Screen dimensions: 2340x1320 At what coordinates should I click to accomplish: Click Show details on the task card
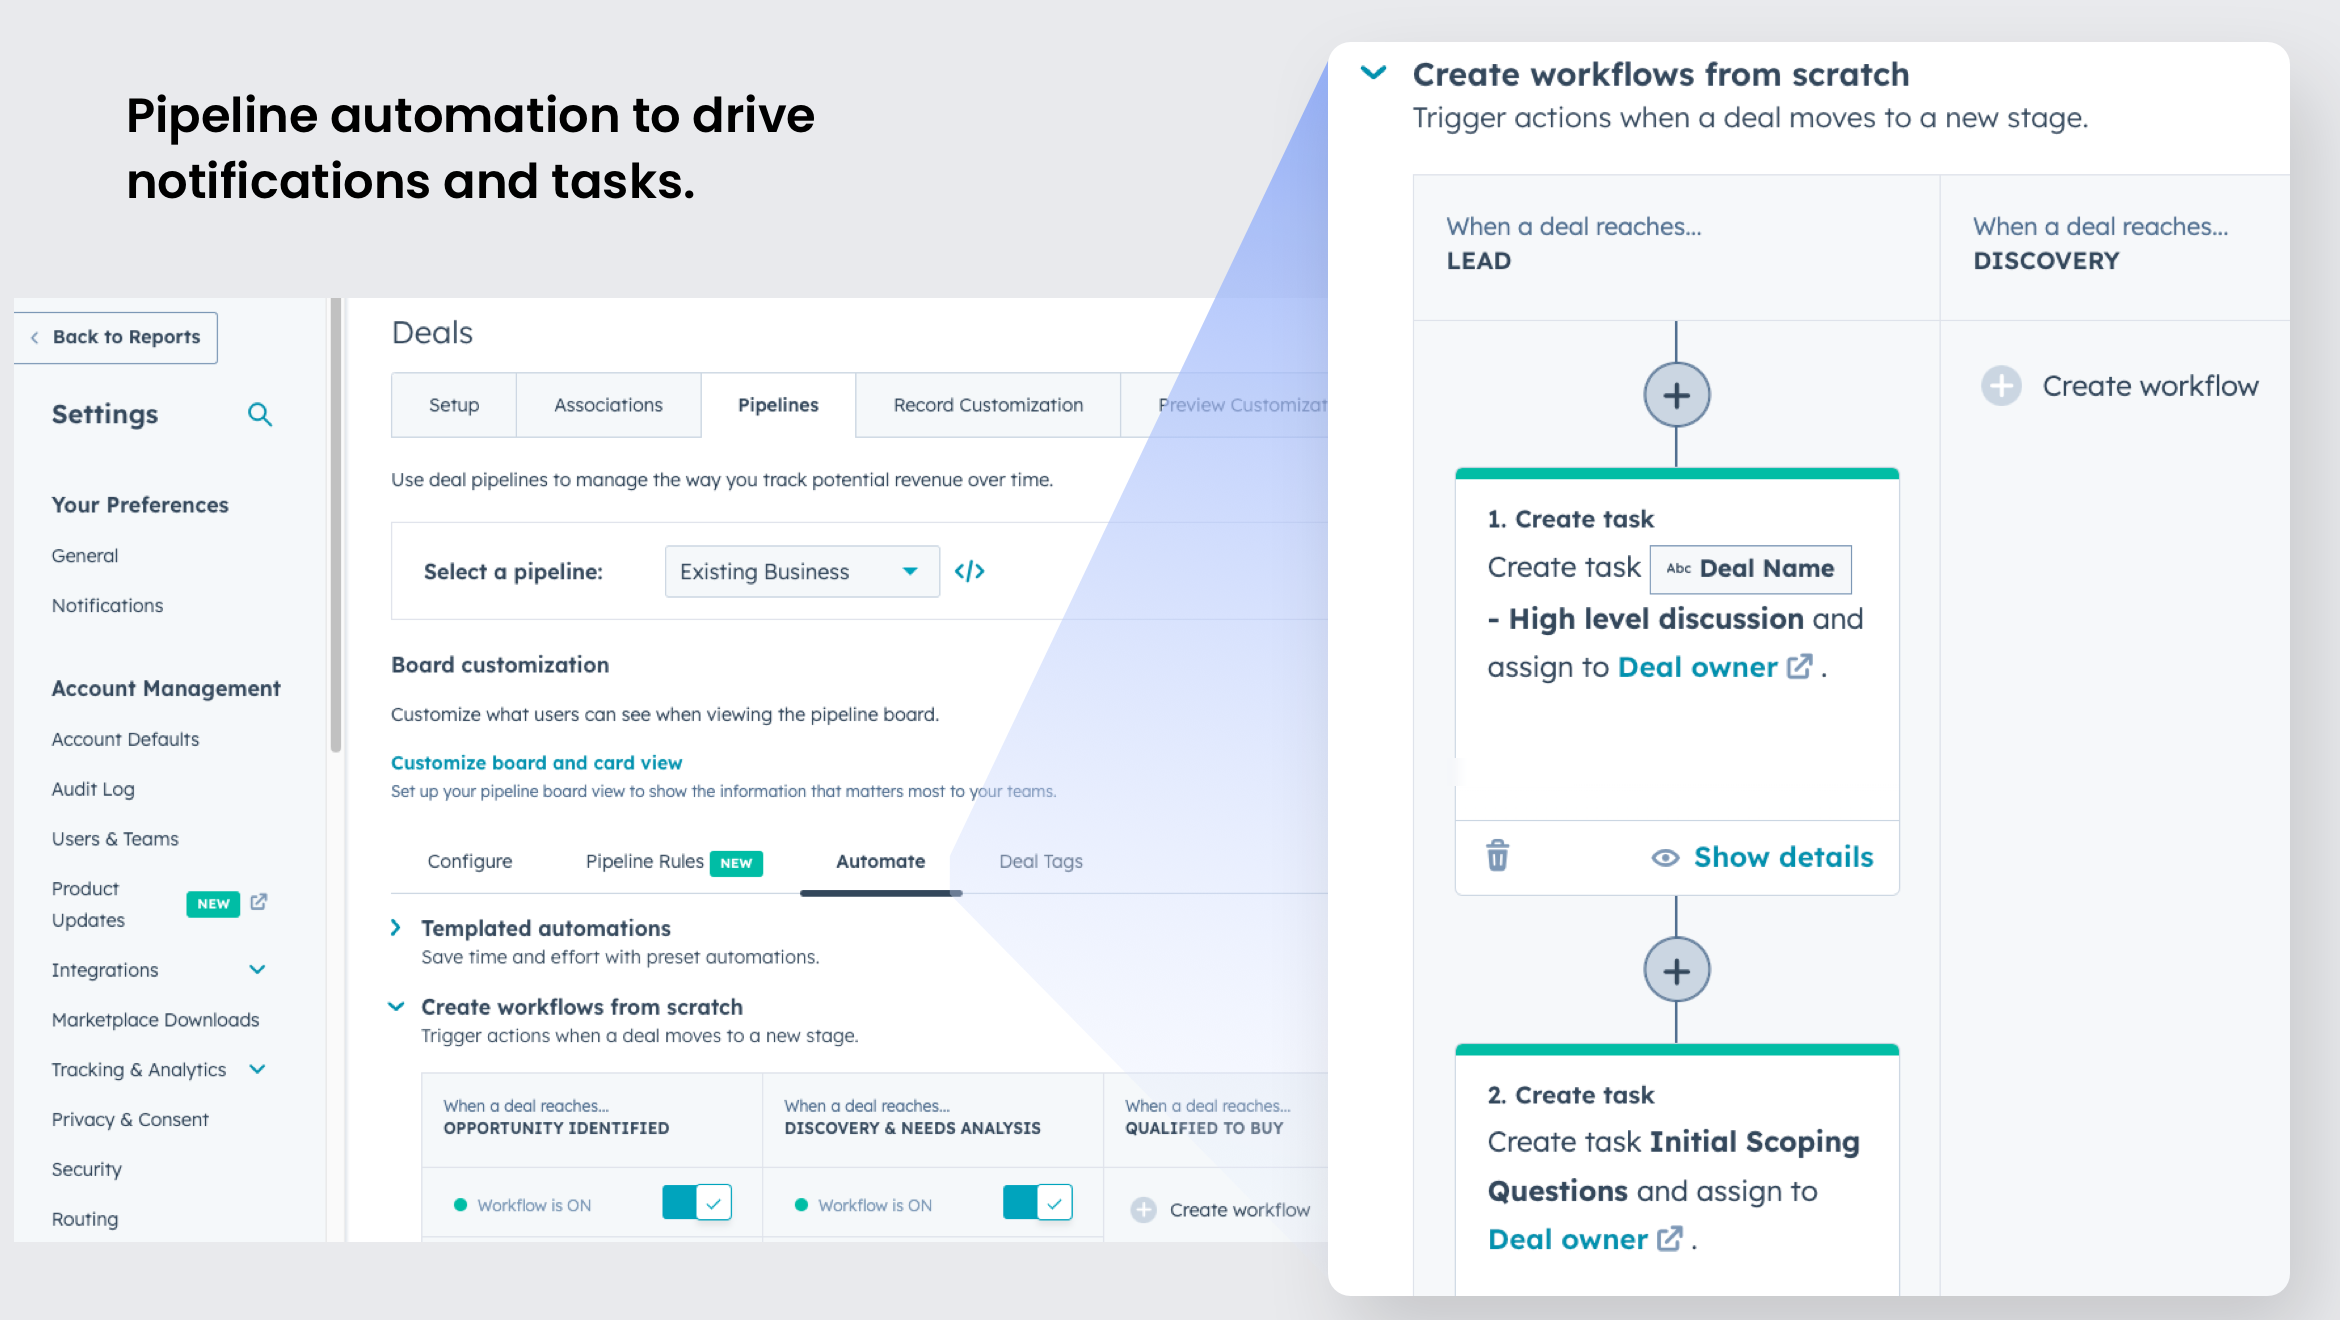(1783, 857)
